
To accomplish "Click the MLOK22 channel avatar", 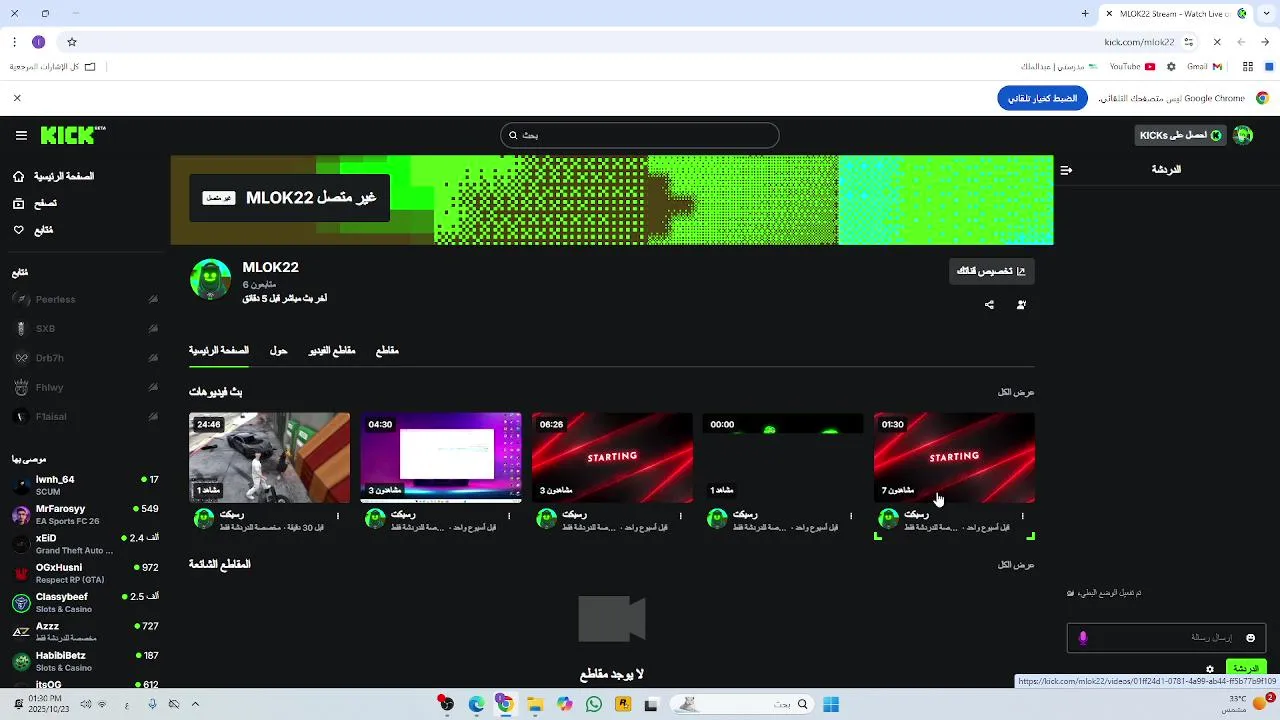I will [210, 280].
